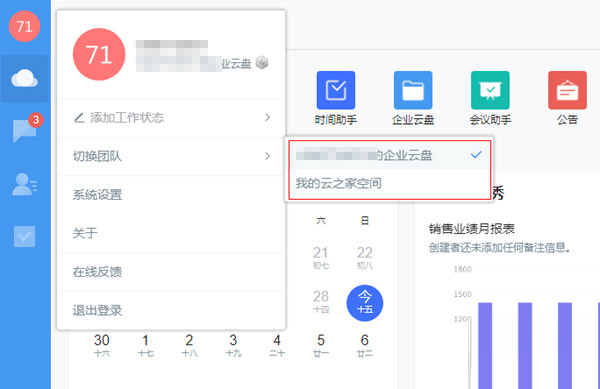Switch to 我的云之家空间 team
This screenshot has width=600, height=389.
click(390, 184)
